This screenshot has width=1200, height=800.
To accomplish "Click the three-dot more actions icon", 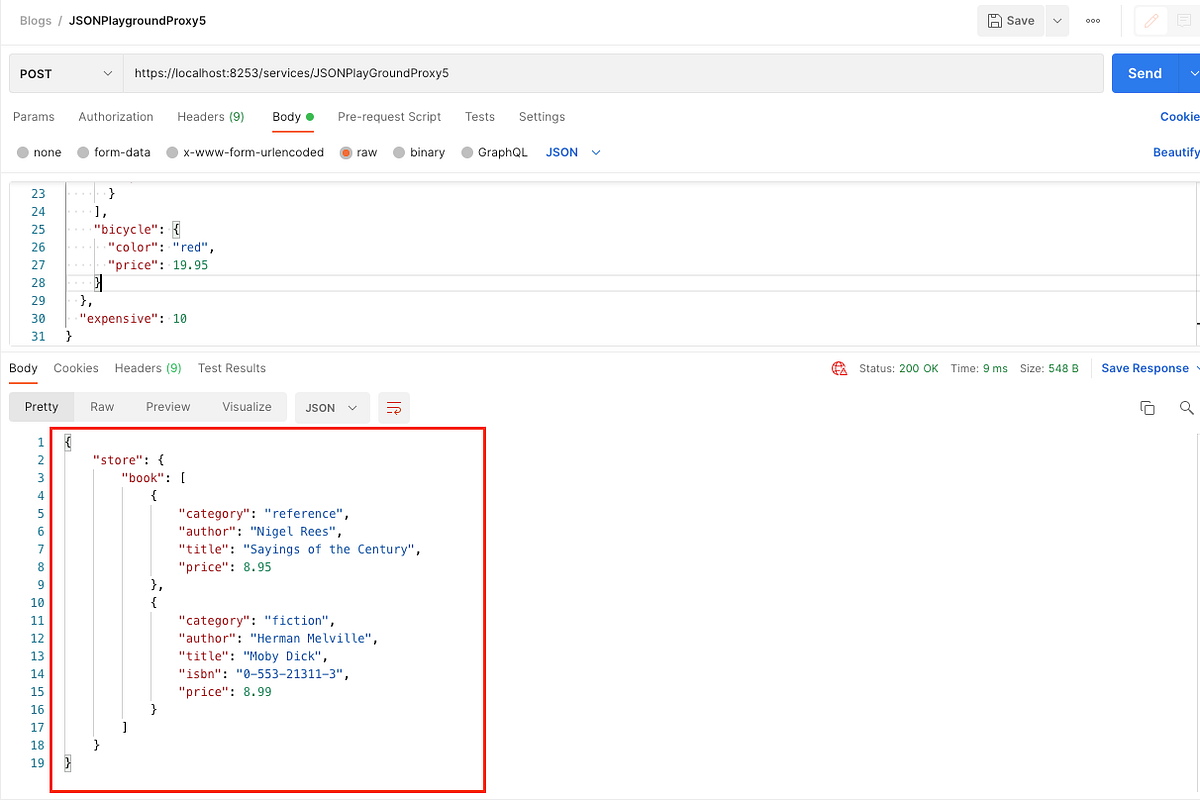I will click(1092, 20).
